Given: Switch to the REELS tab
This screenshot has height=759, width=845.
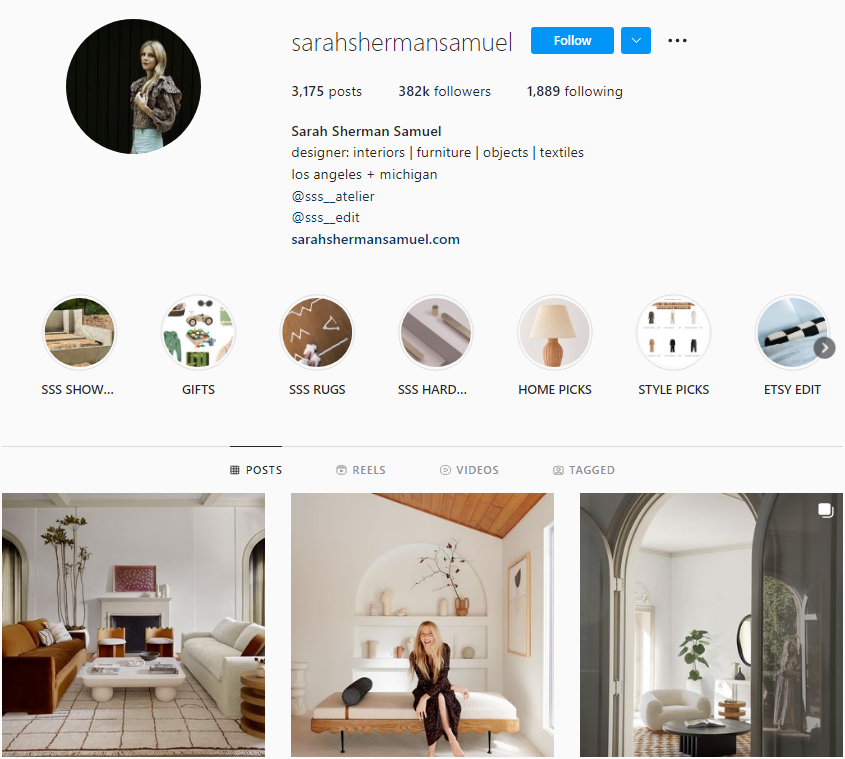Looking at the screenshot, I should [361, 470].
